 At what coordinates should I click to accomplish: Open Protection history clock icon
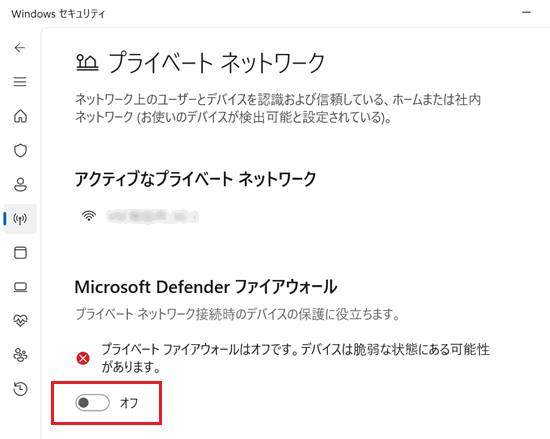[20, 389]
